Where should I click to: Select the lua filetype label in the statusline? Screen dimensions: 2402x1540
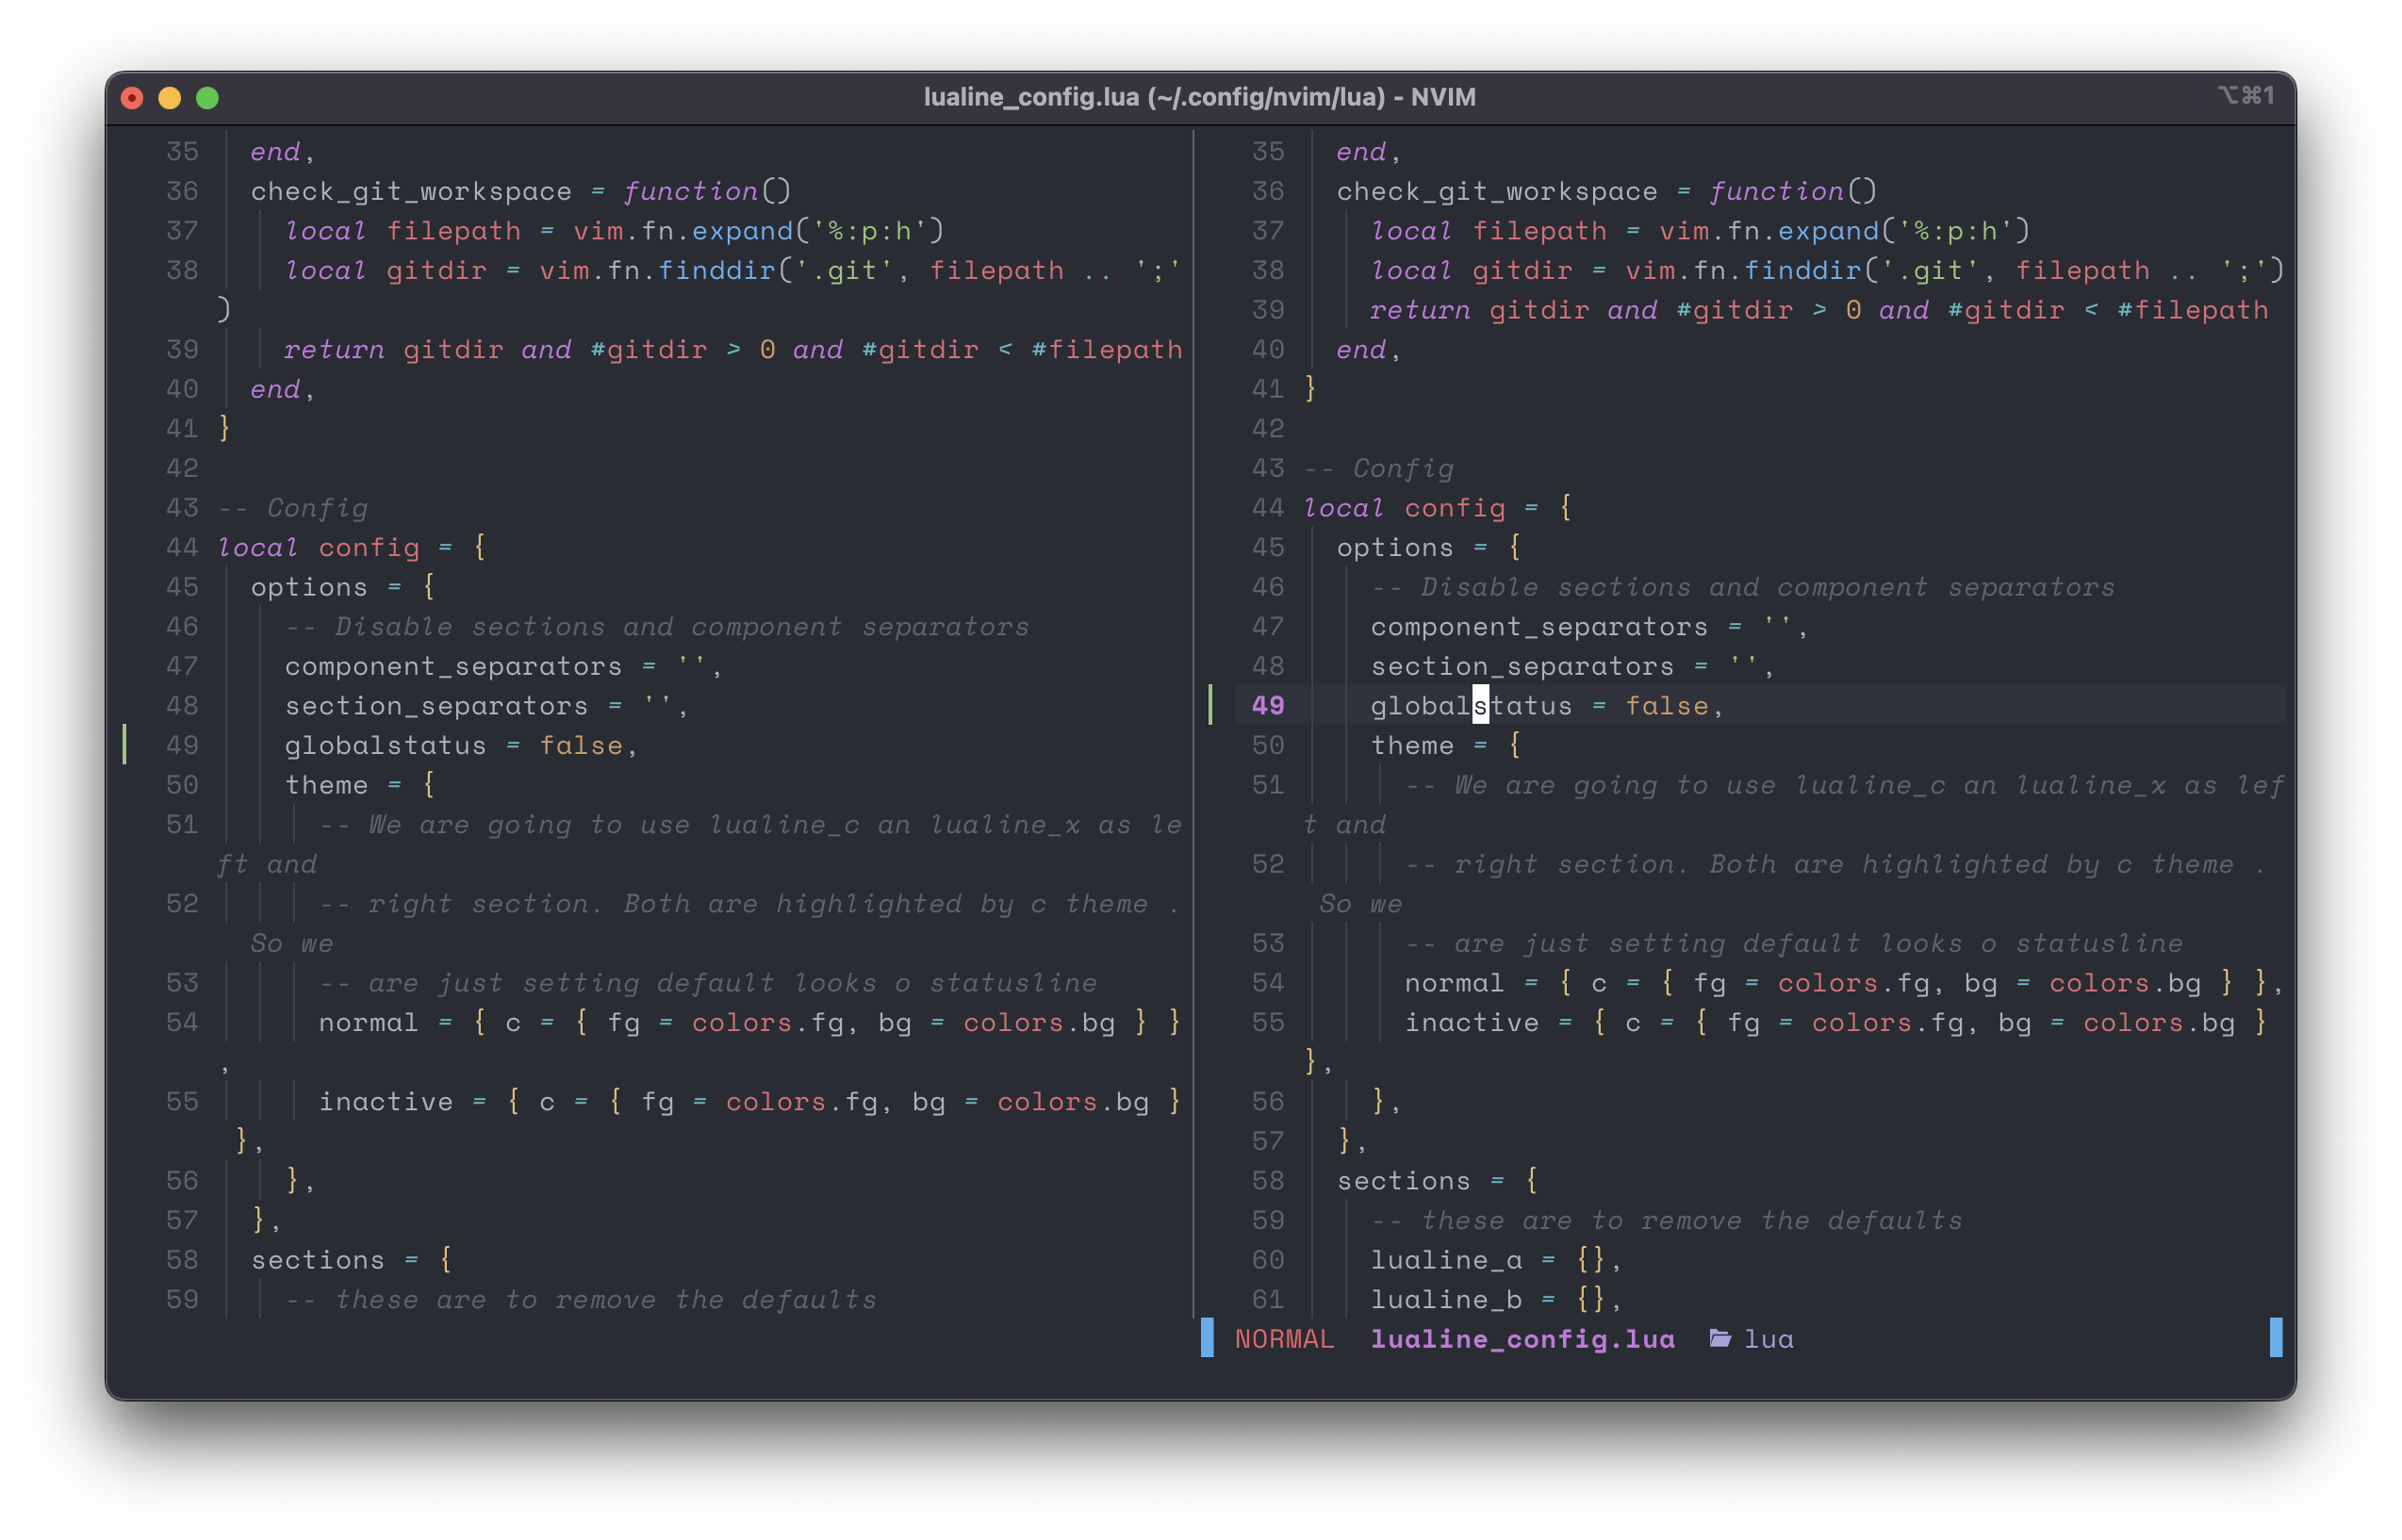[x=1768, y=1339]
